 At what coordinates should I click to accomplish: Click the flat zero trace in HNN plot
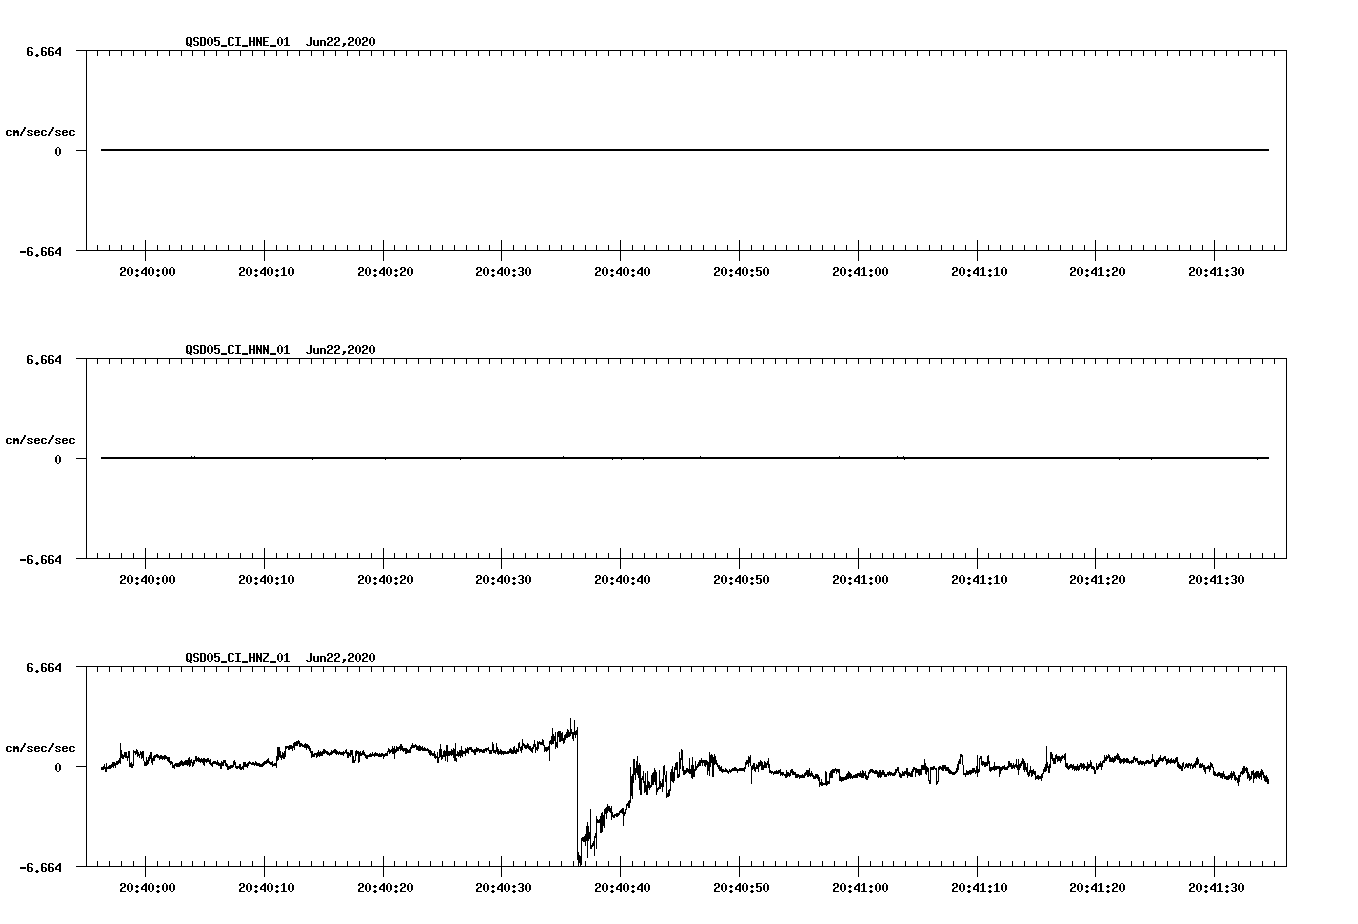[x=685, y=458]
